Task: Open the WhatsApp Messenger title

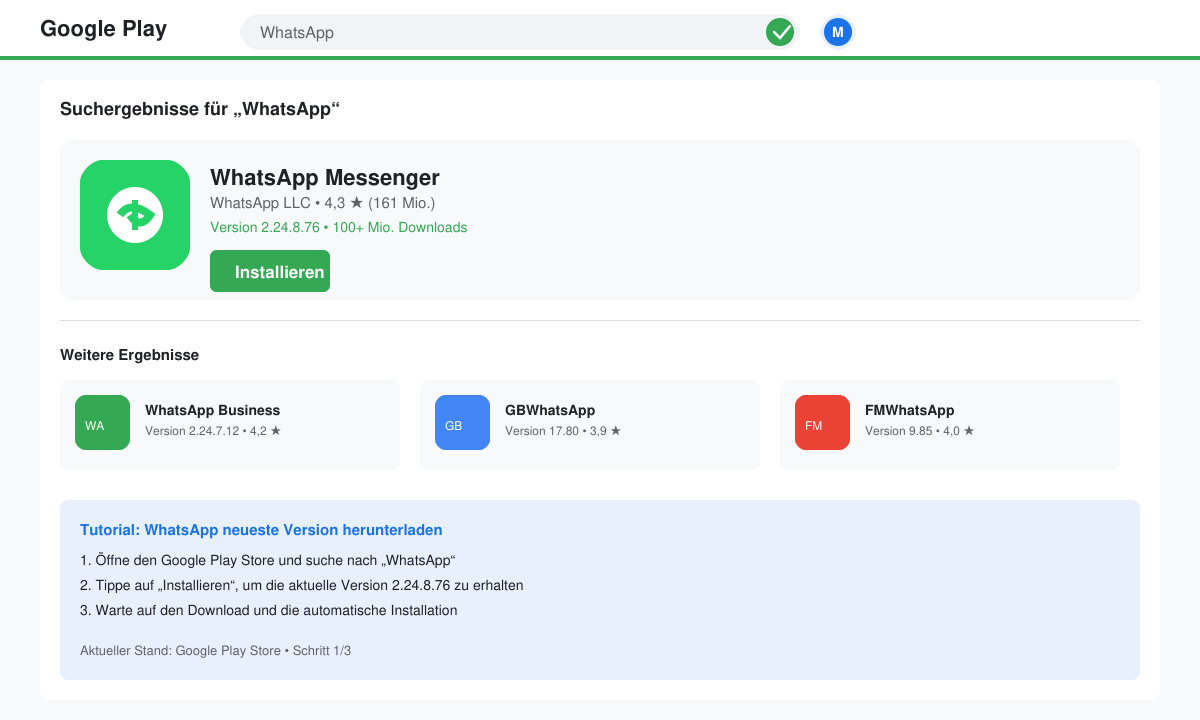Action: point(325,178)
